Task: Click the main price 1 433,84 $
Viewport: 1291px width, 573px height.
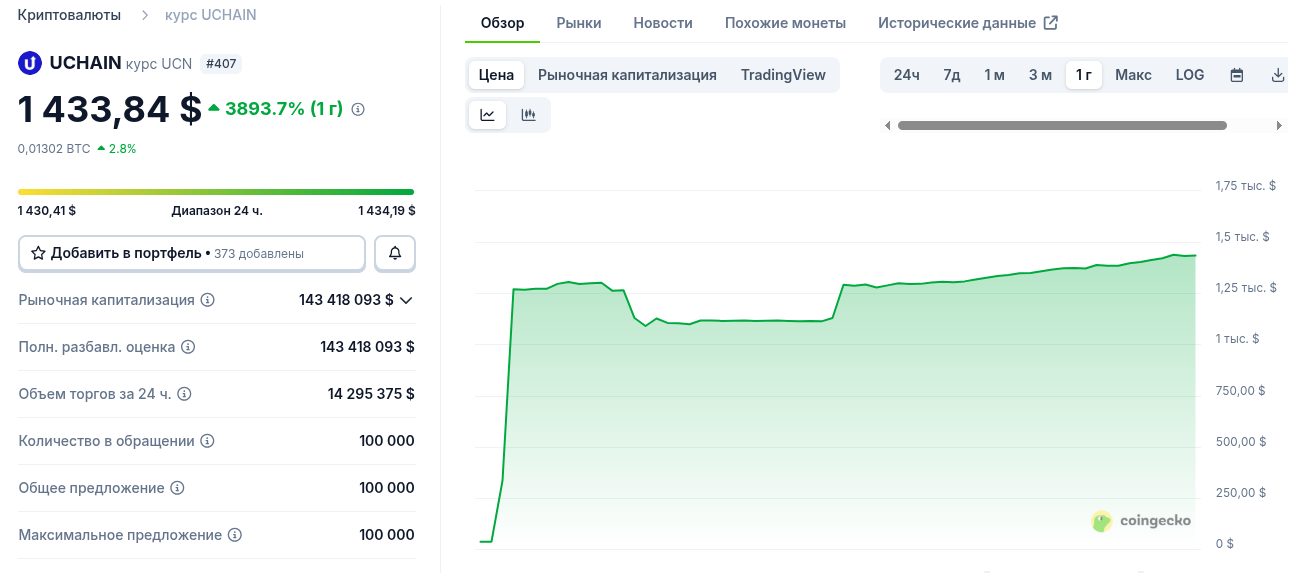Action: point(110,109)
